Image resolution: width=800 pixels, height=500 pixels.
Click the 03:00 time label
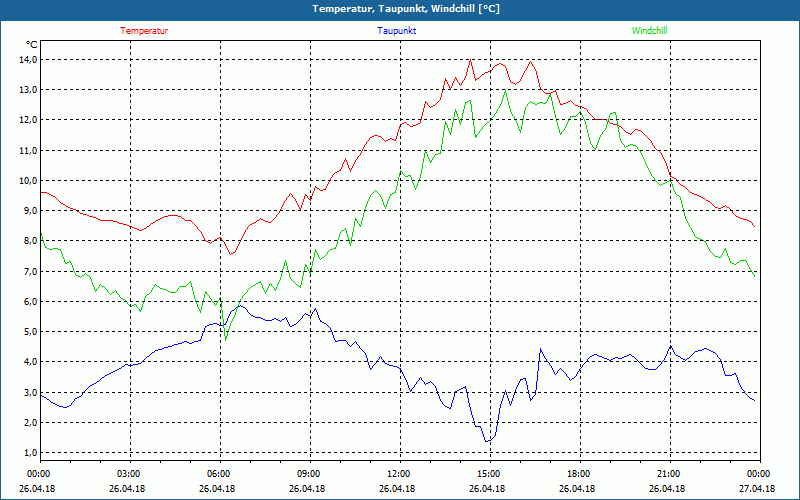(130, 474)
